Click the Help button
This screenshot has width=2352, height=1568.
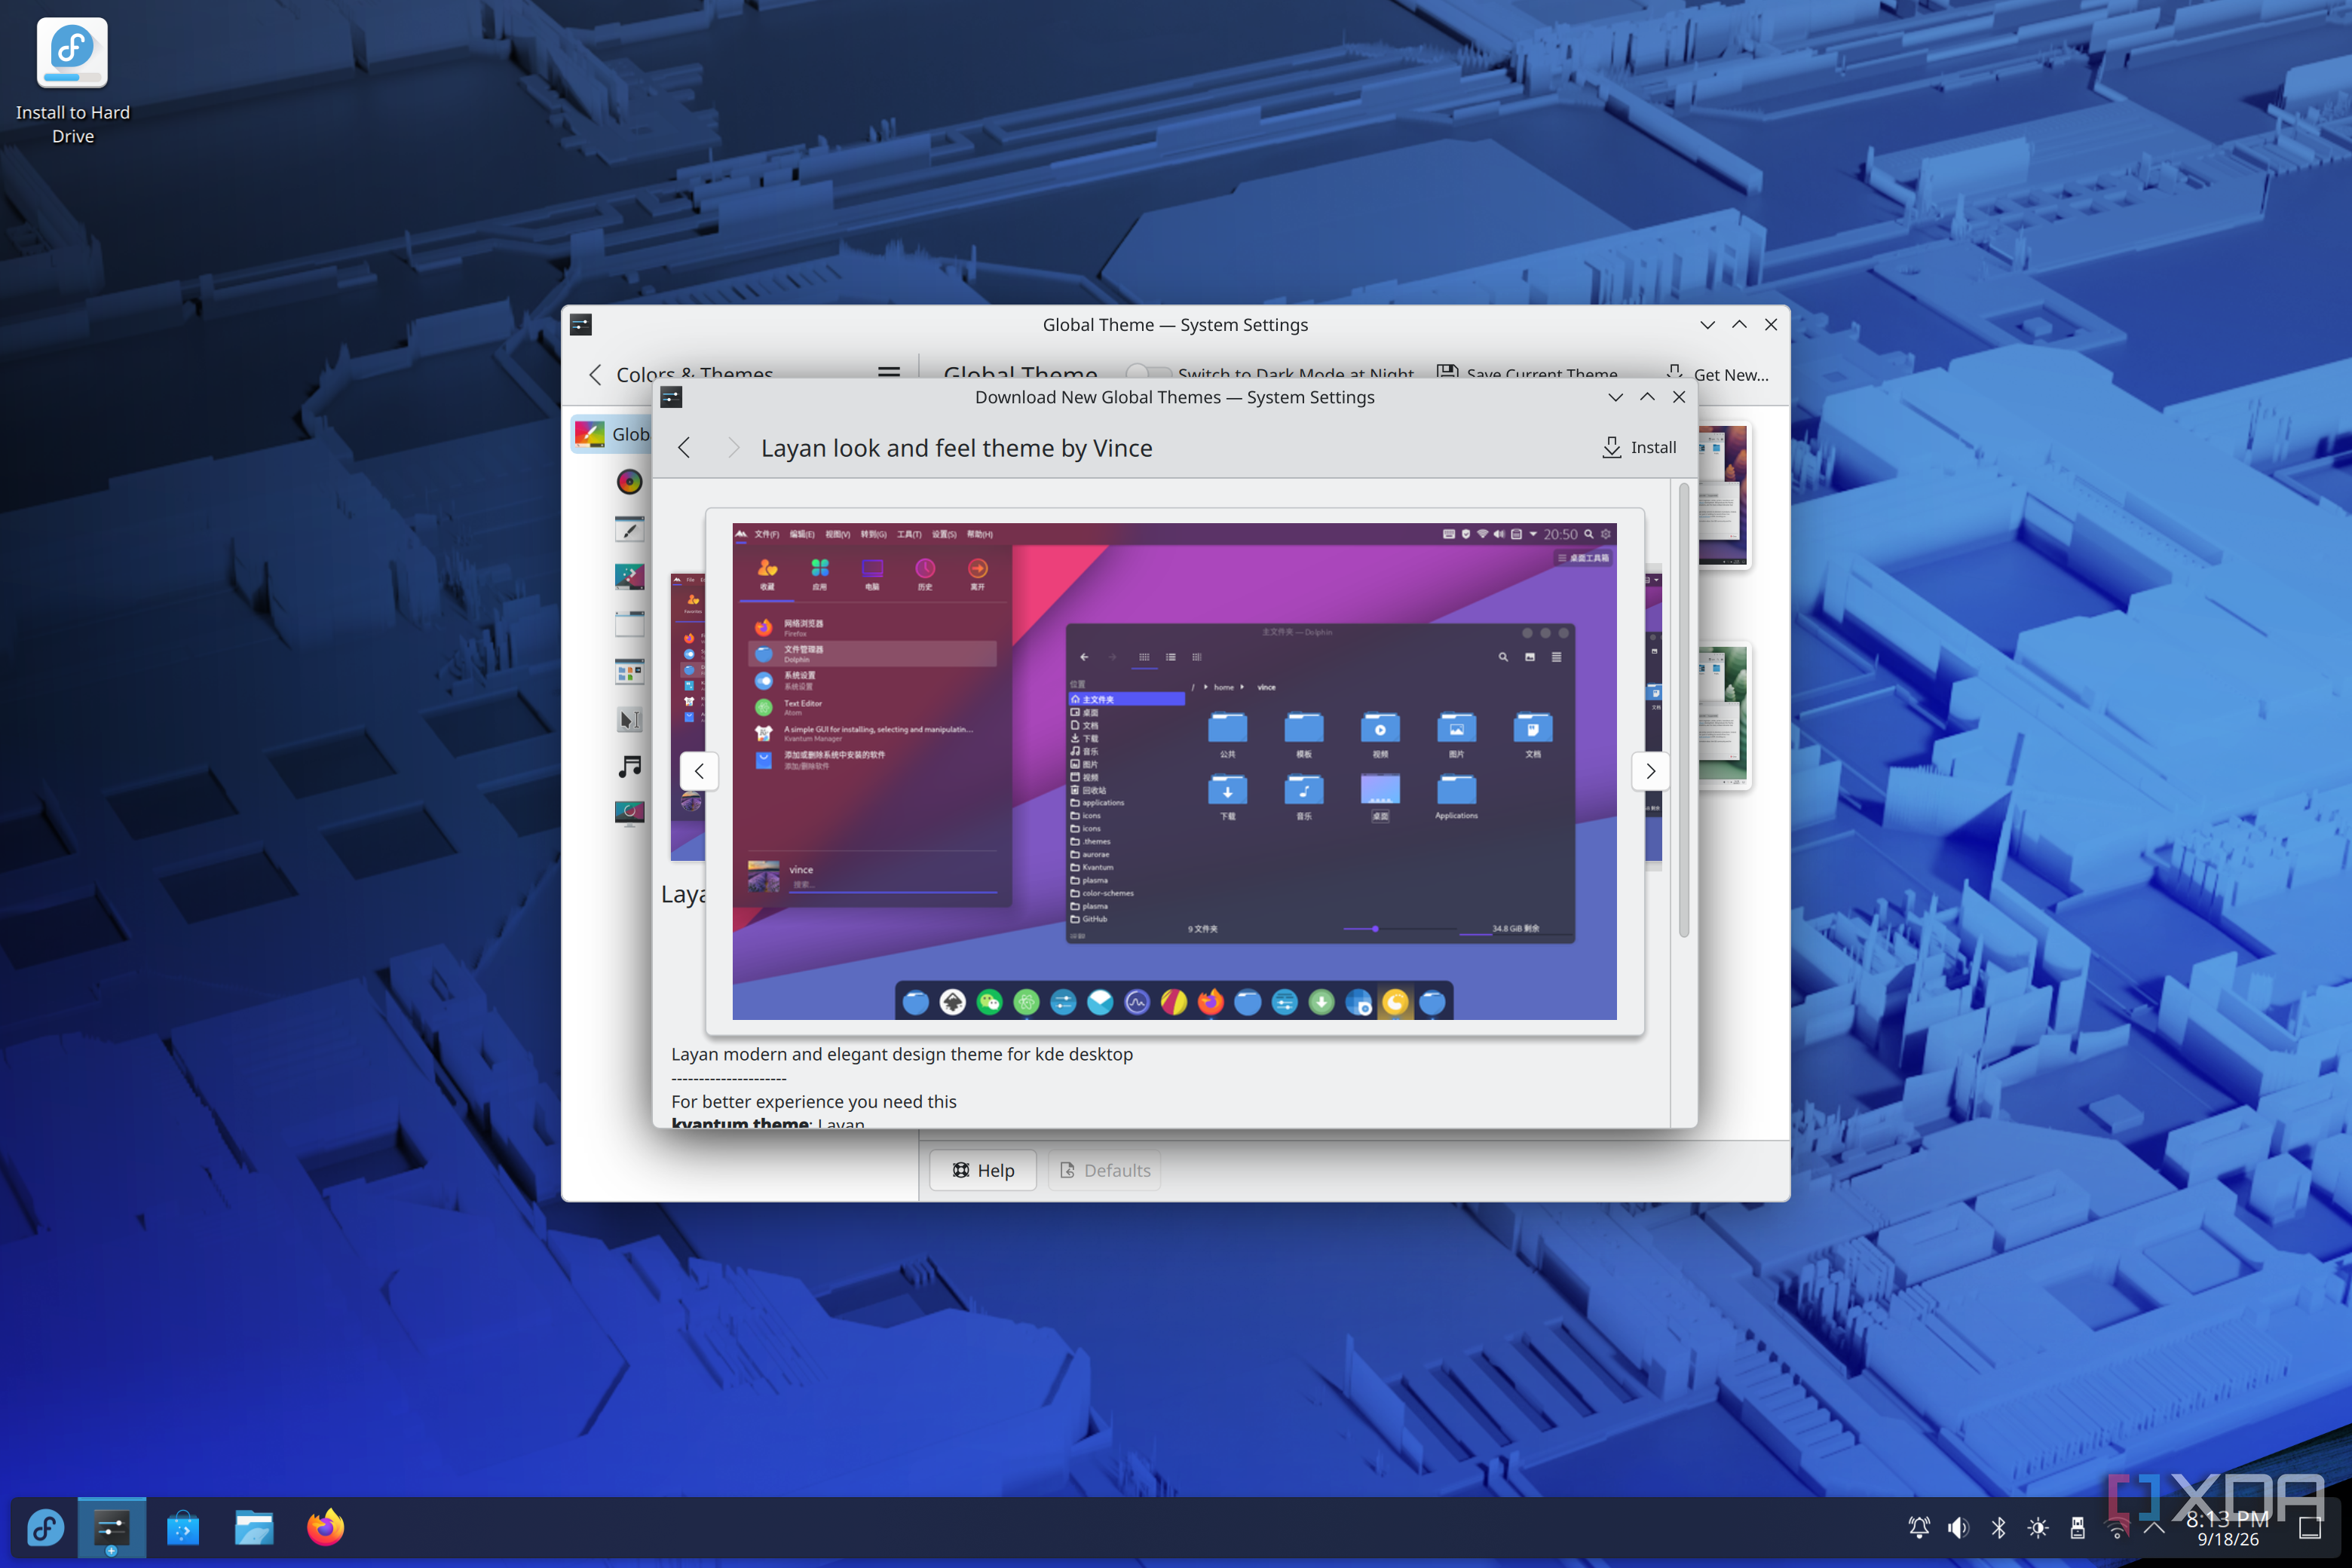point(982,1170)
